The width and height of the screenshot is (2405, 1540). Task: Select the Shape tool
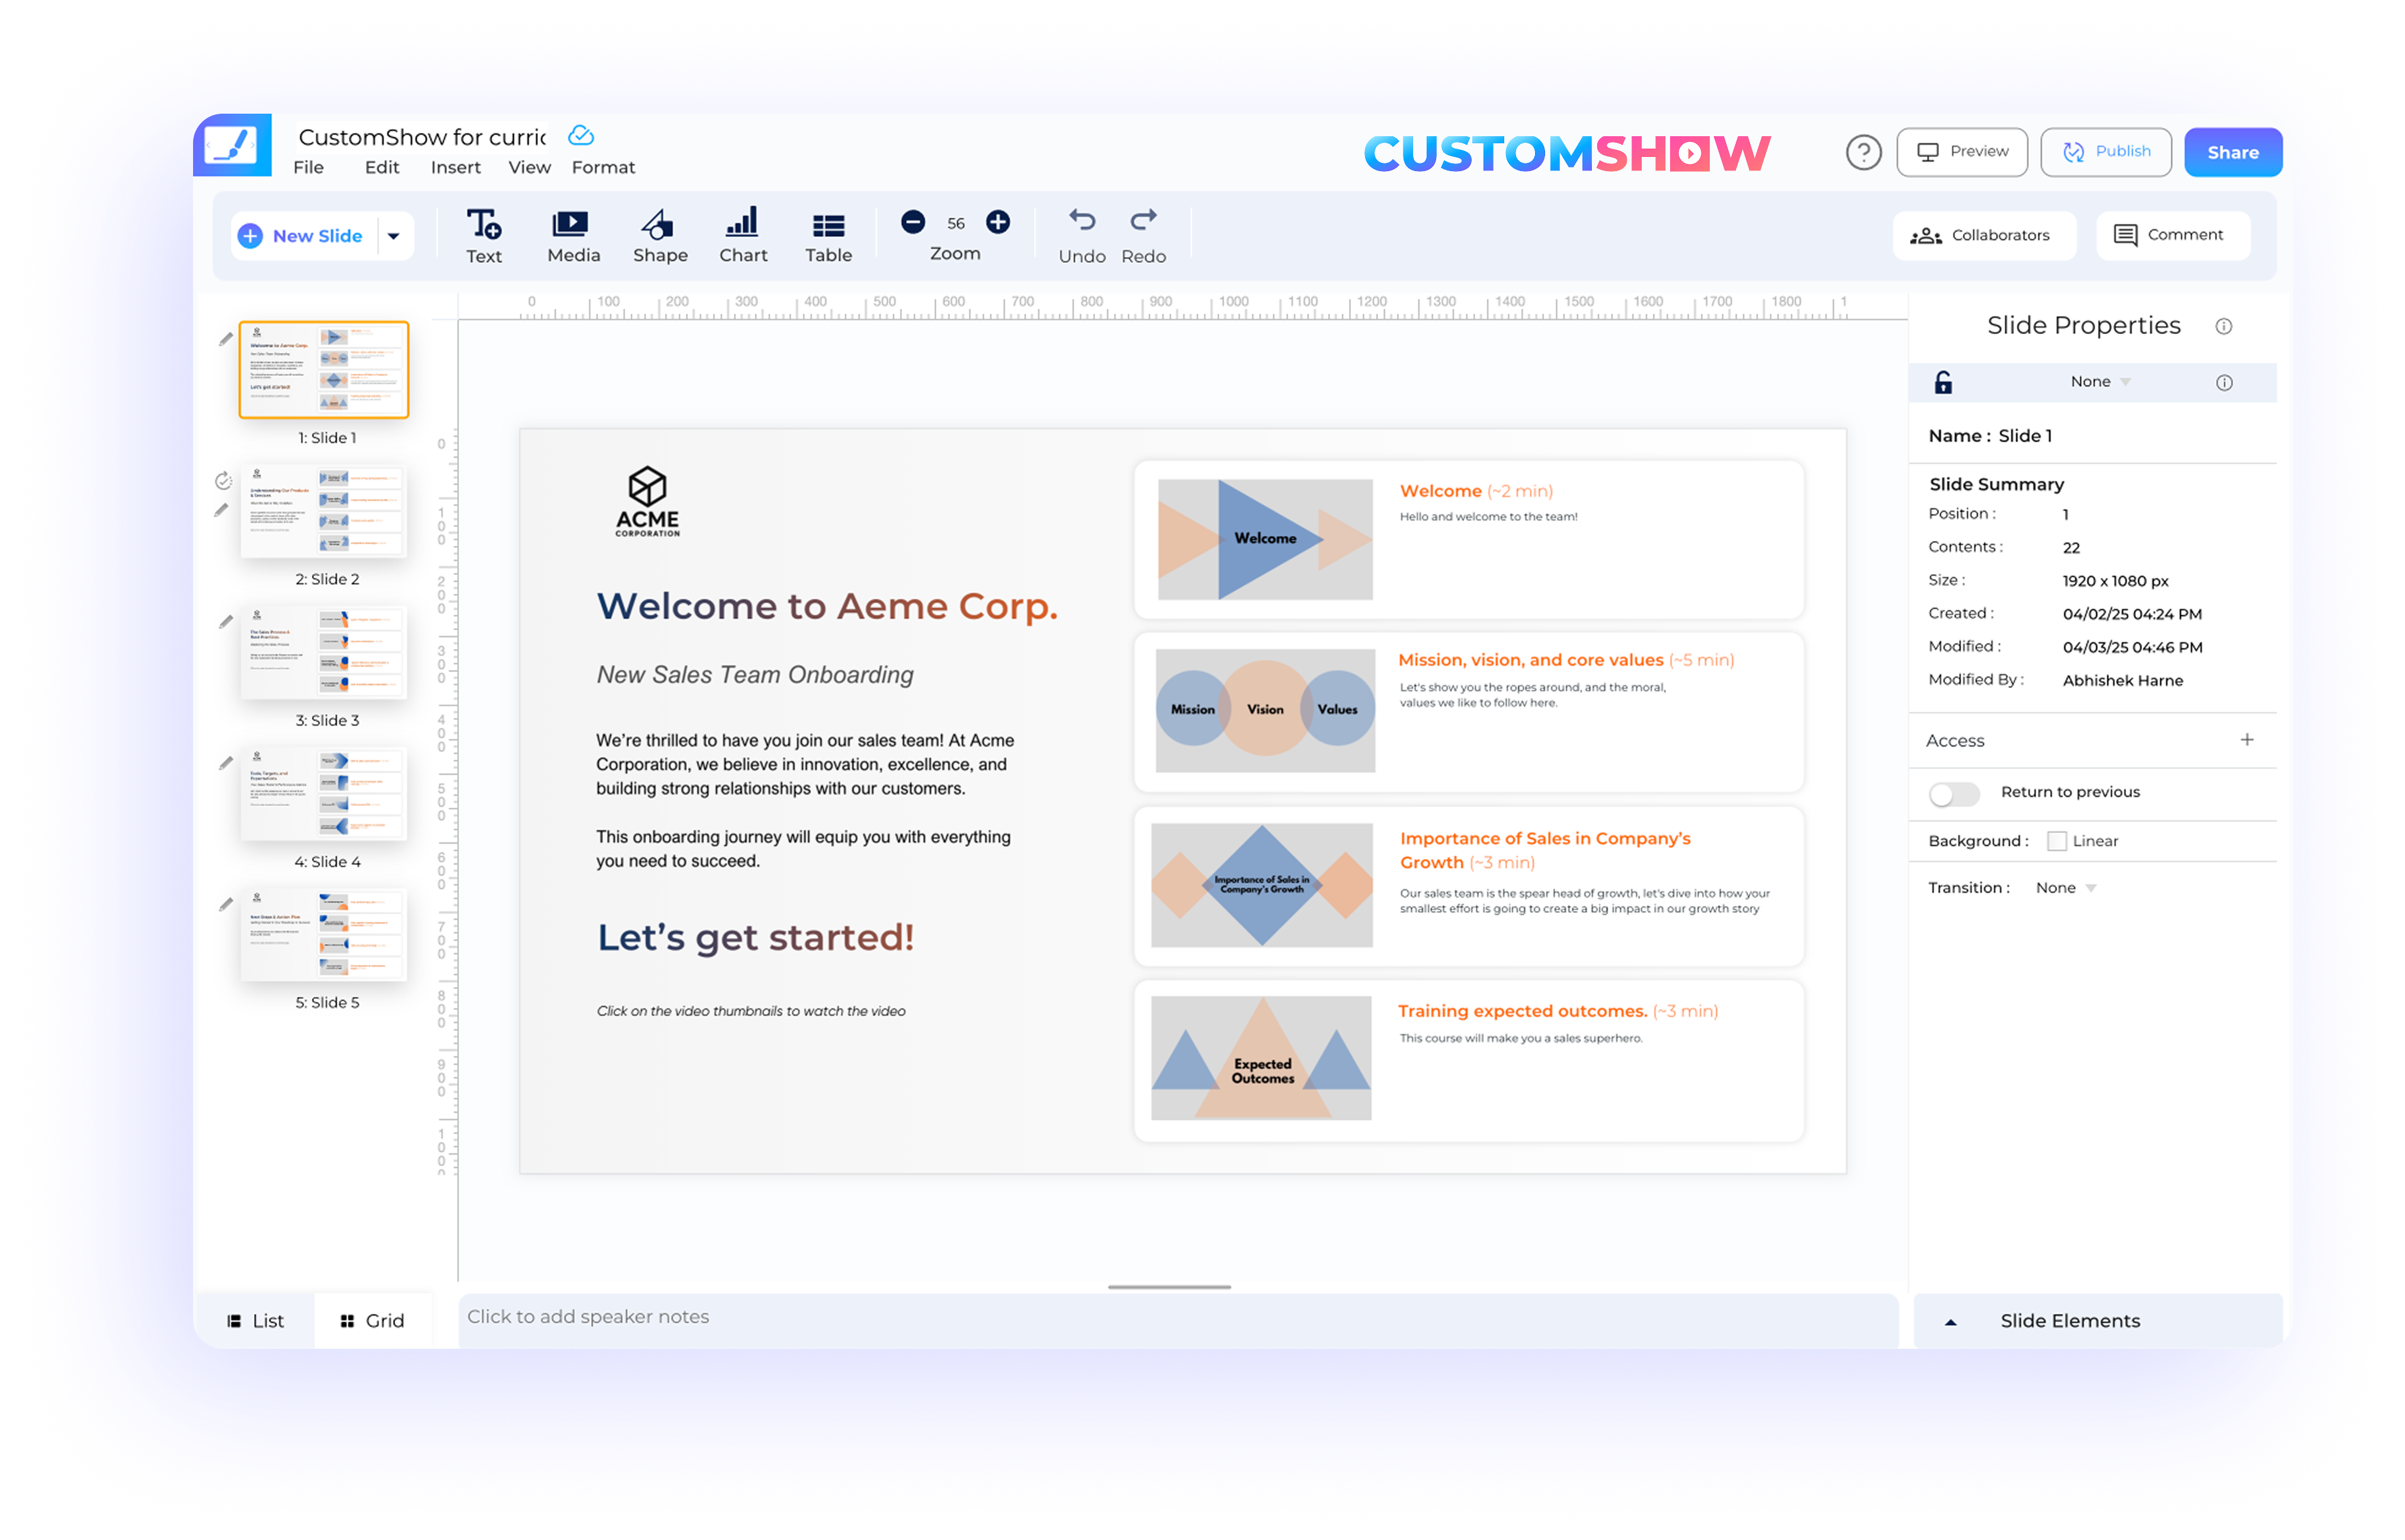[659, 236]
